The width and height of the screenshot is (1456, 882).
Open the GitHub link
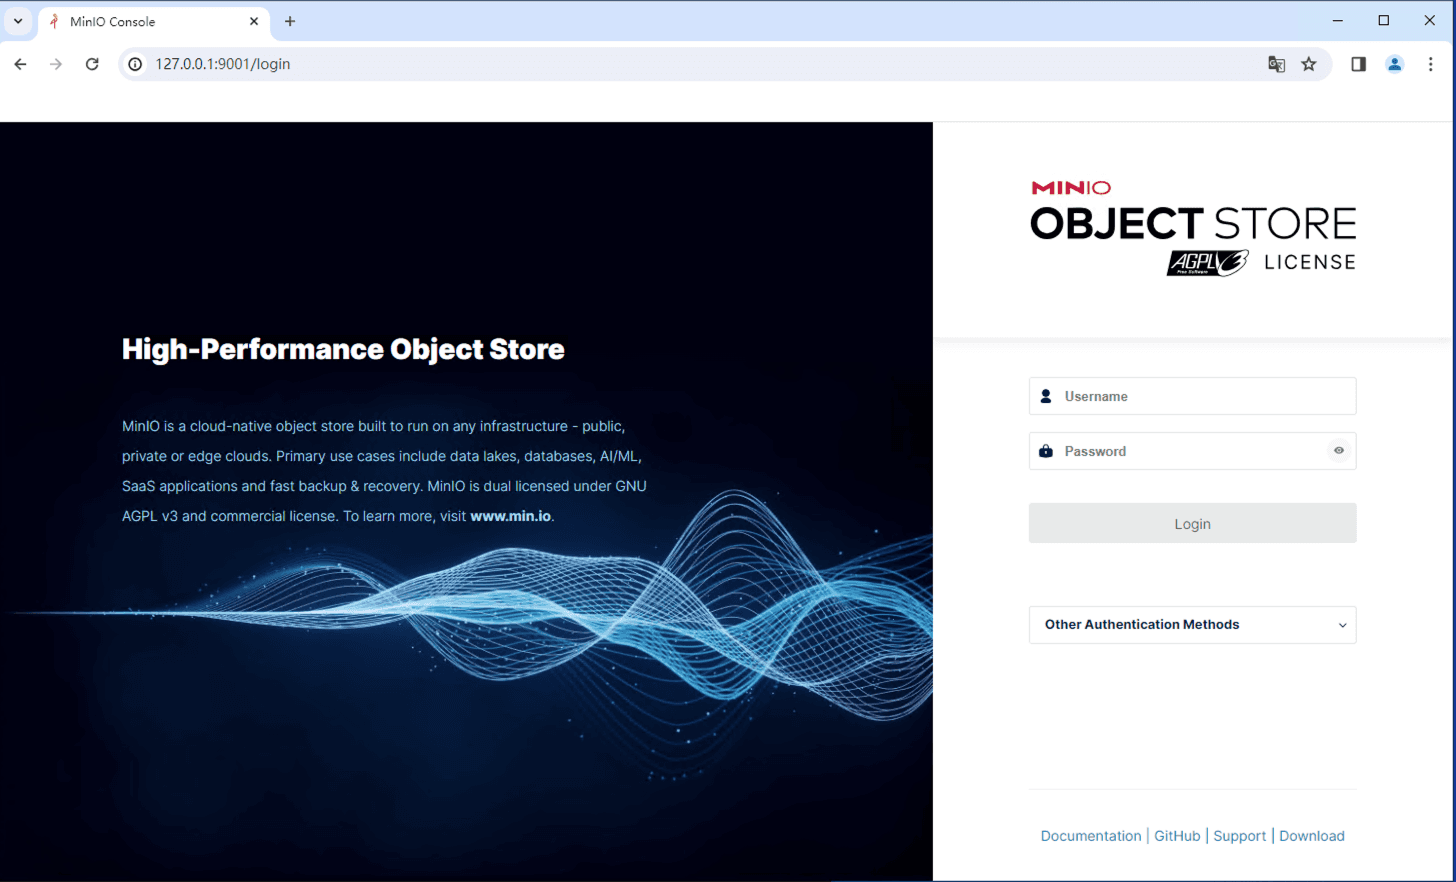point(1177,836)
